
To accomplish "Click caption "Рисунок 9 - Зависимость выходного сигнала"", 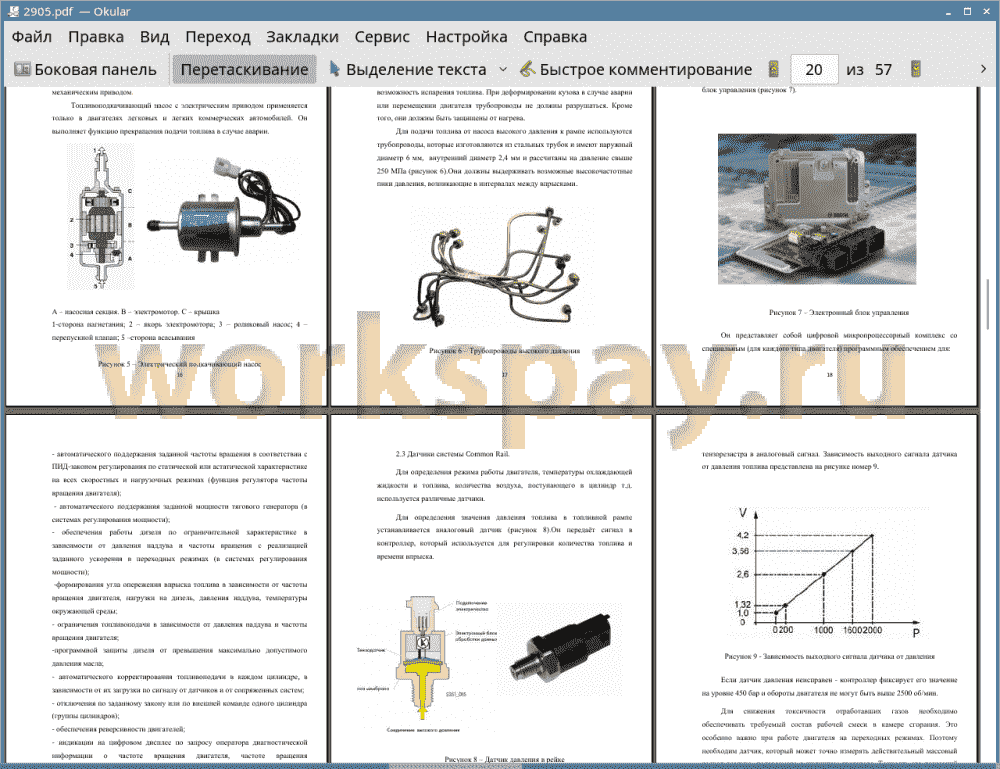I will click(830, 656).
